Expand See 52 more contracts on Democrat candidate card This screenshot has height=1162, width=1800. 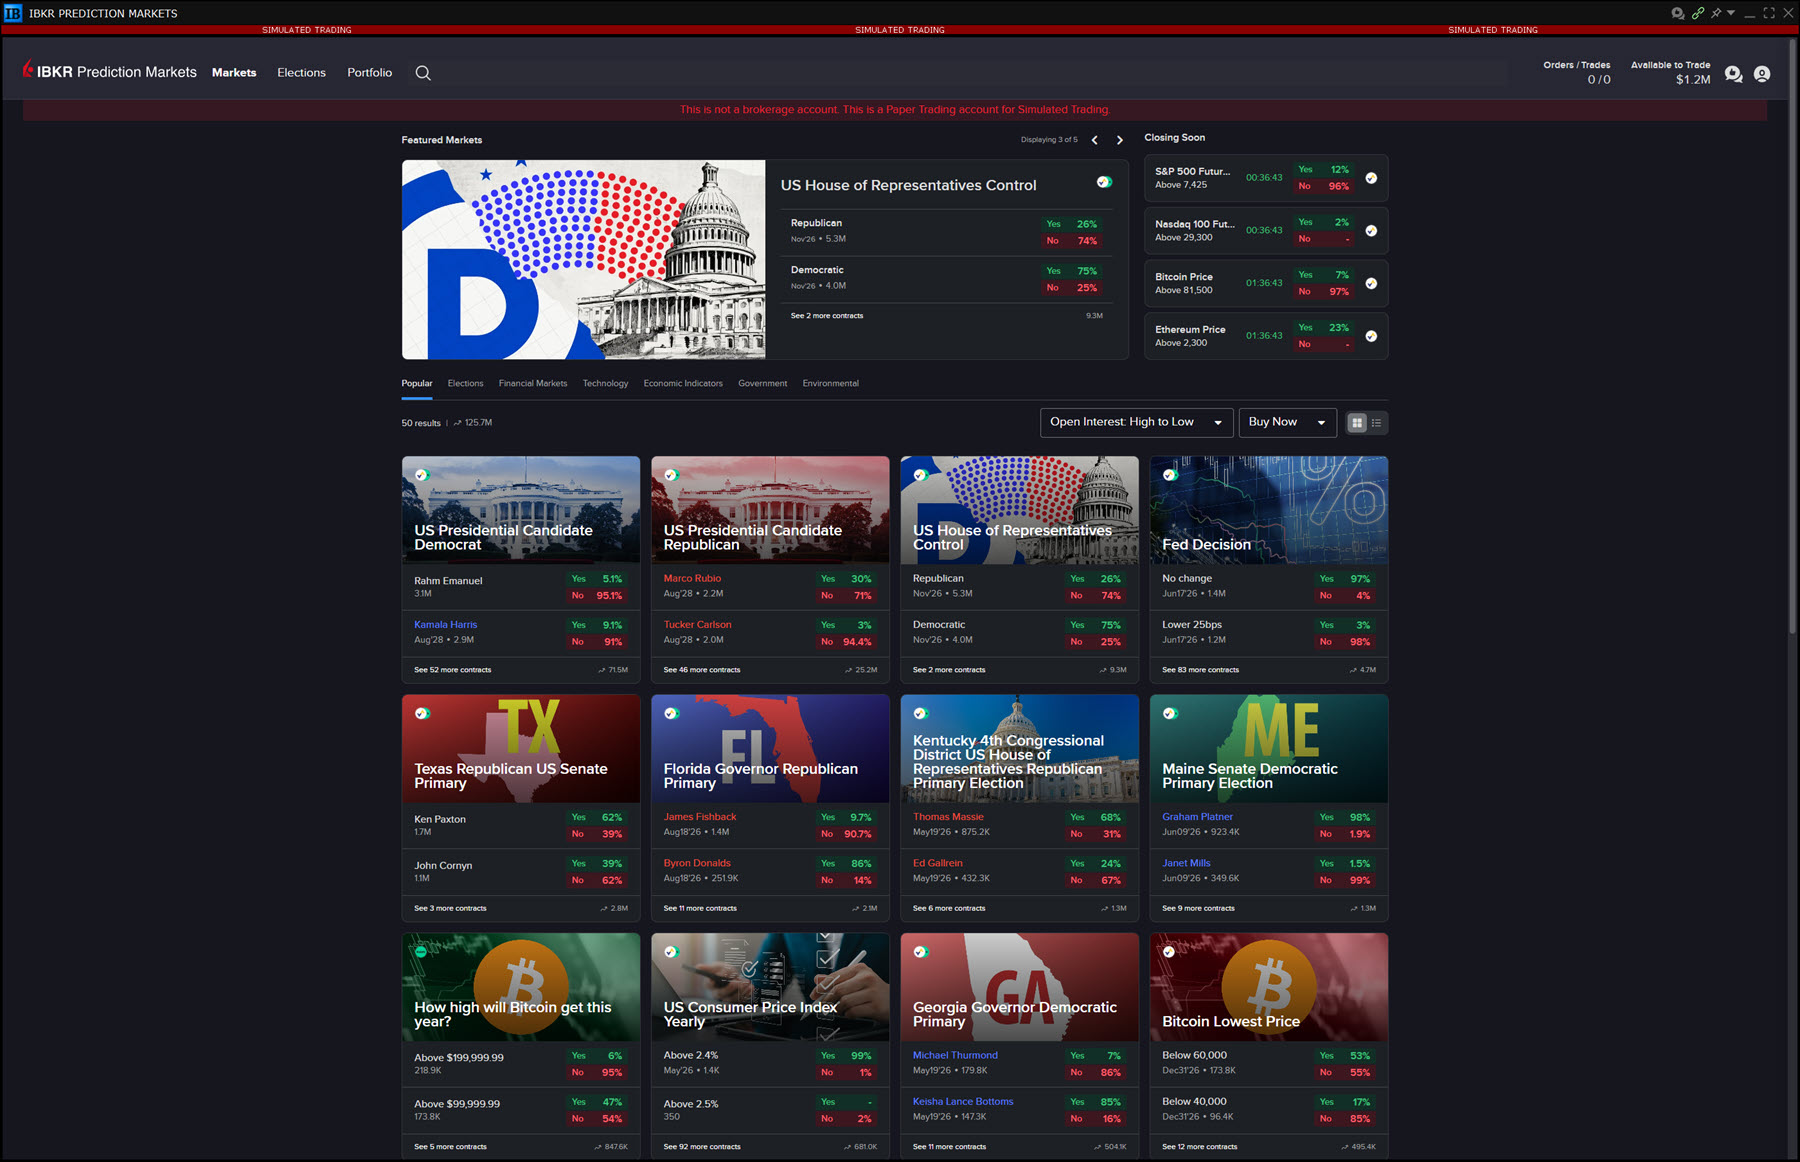click(453, 670)
